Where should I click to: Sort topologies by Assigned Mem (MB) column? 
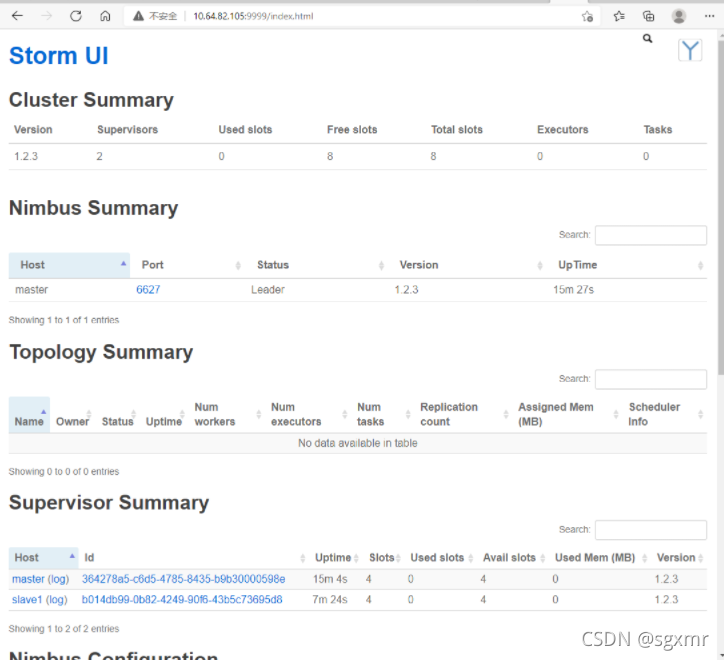click(567, 414)
